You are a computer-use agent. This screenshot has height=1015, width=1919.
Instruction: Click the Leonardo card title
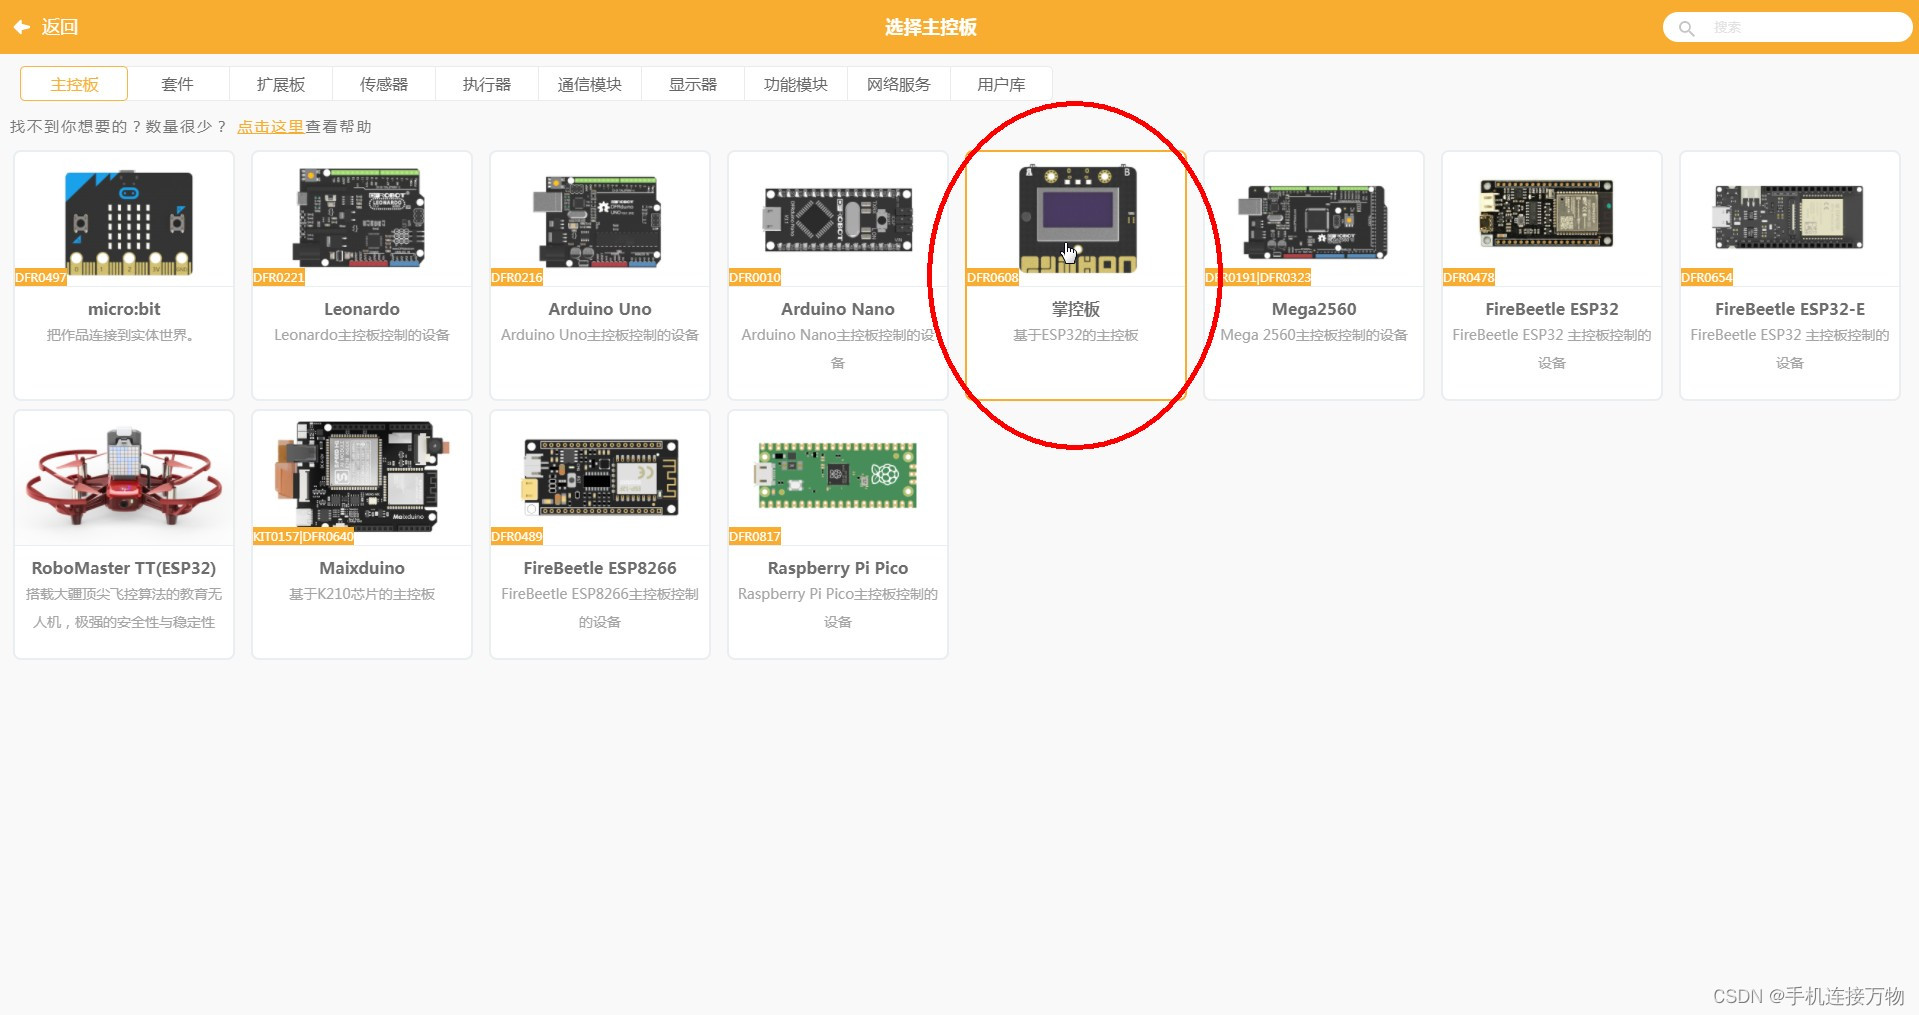pos(362,309)
